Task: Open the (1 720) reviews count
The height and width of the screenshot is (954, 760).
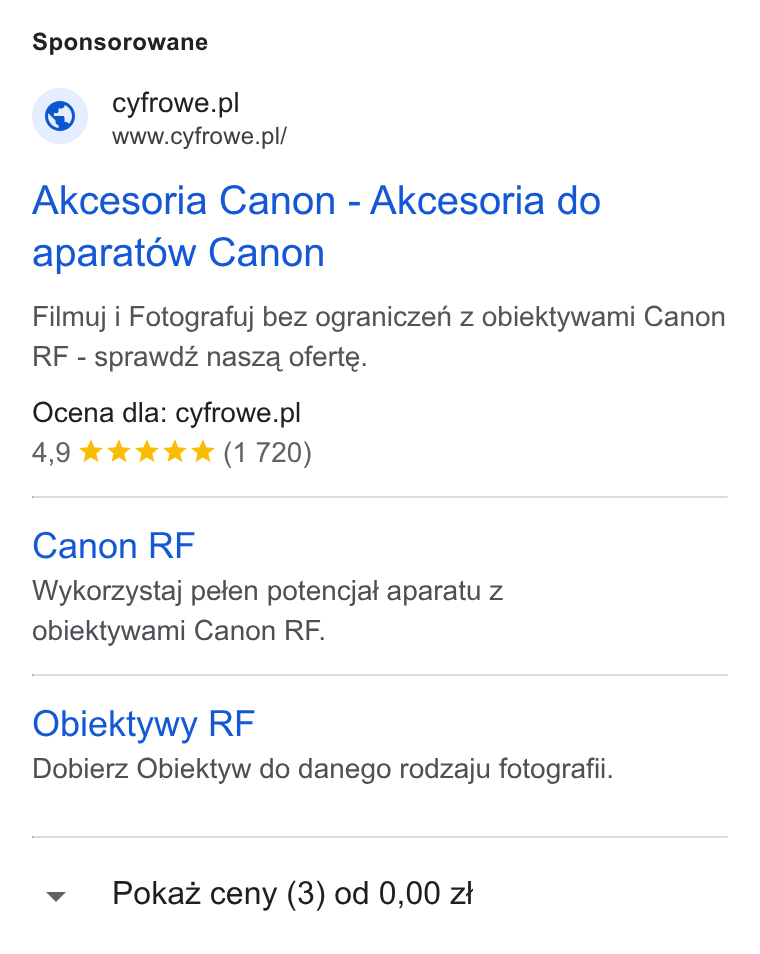Action: click(267, 453)
